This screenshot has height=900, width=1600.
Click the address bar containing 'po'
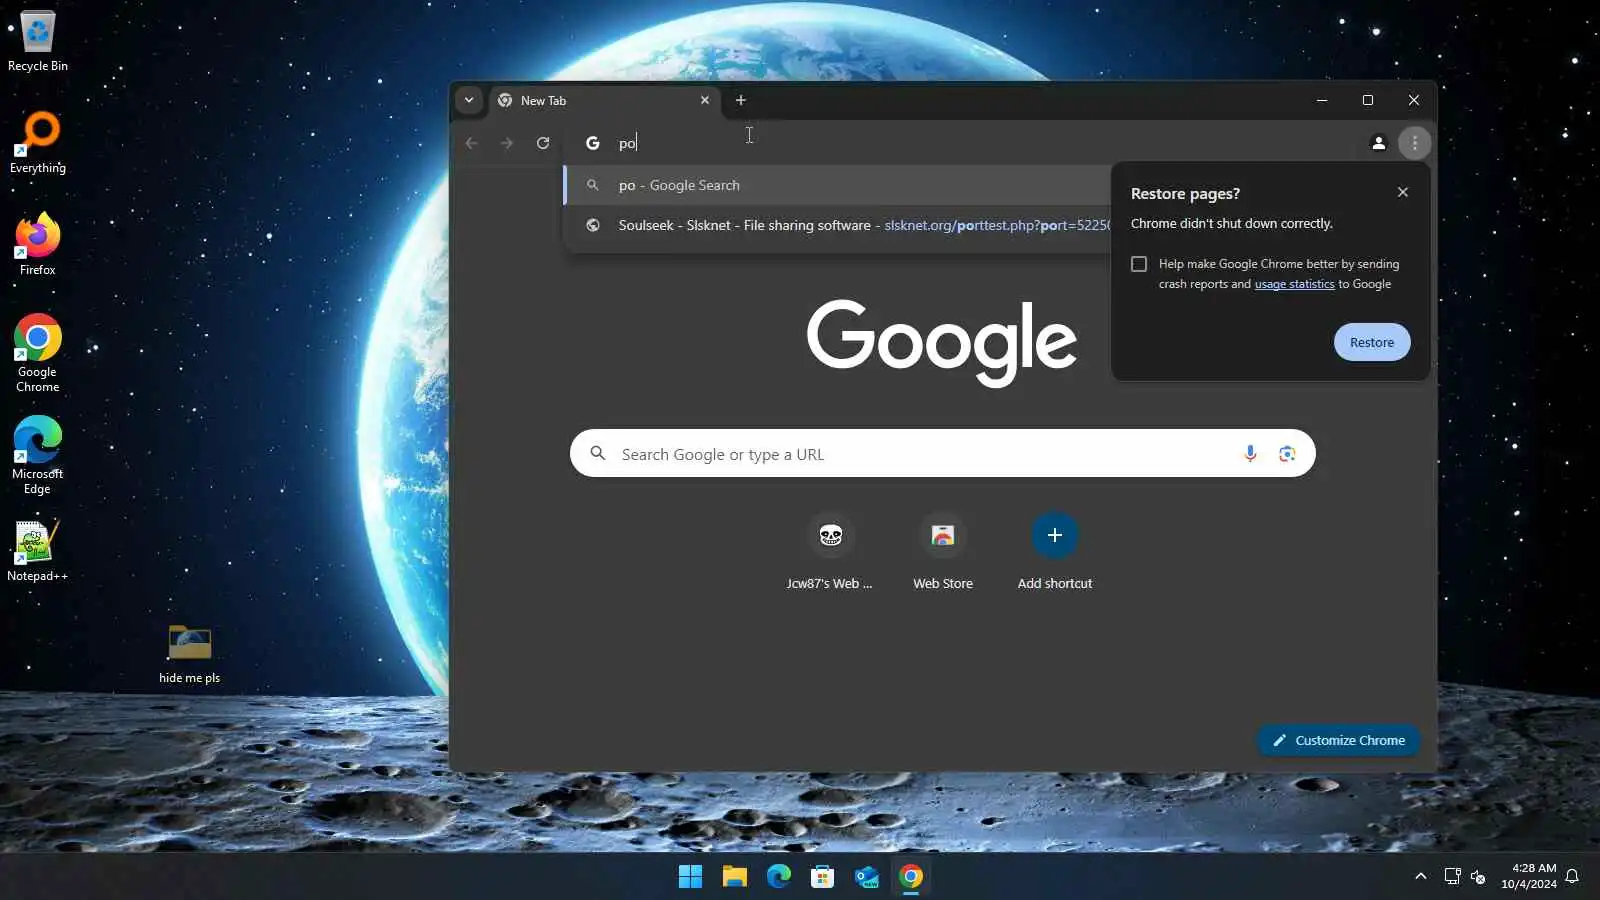(965, 143)
